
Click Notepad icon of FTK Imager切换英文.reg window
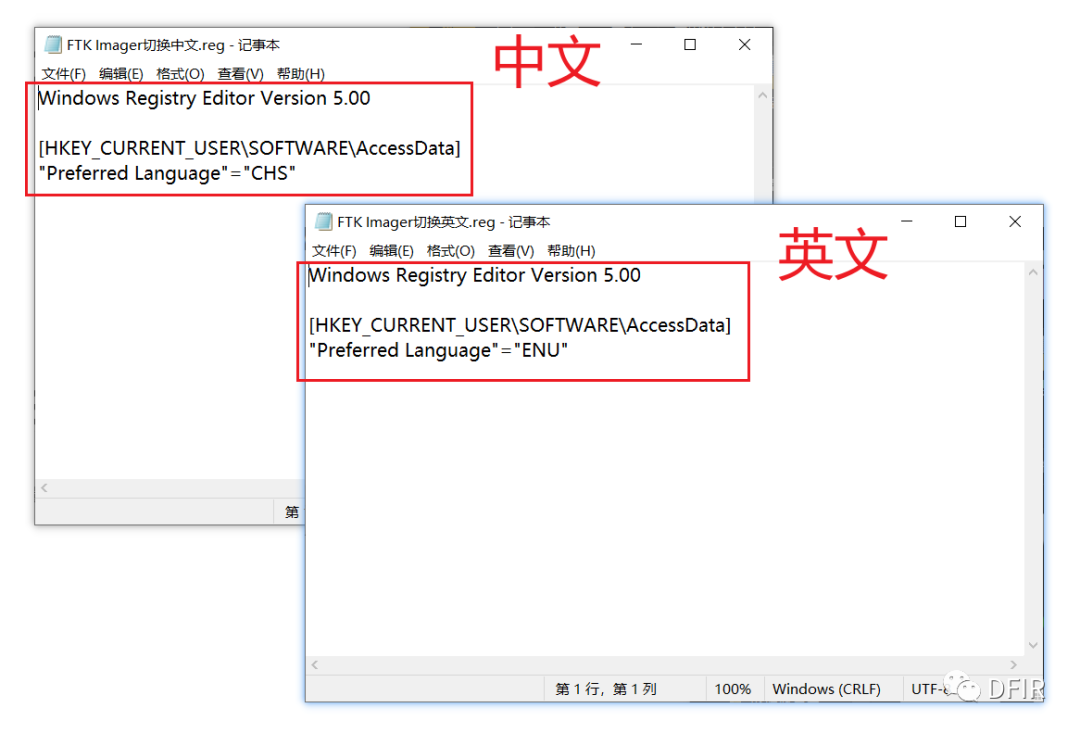[324, 222]
